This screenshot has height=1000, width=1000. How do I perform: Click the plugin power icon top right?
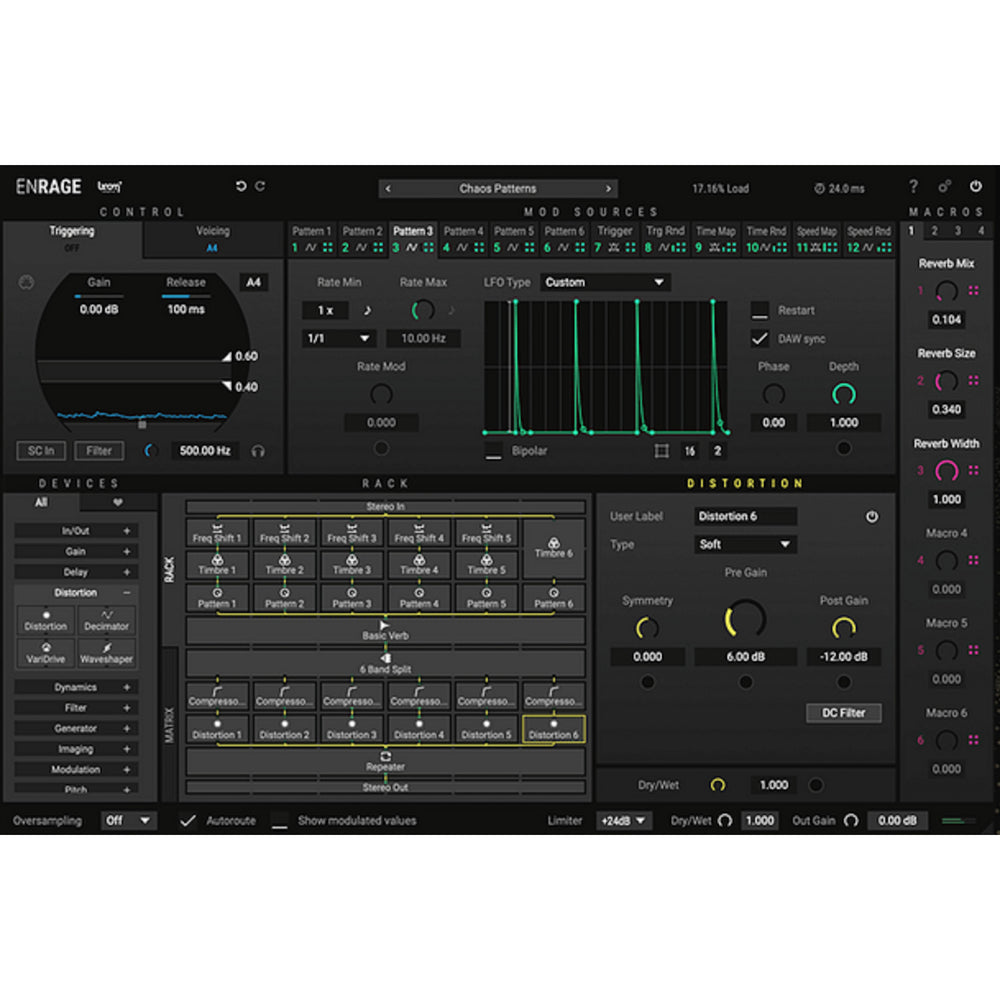976,186
